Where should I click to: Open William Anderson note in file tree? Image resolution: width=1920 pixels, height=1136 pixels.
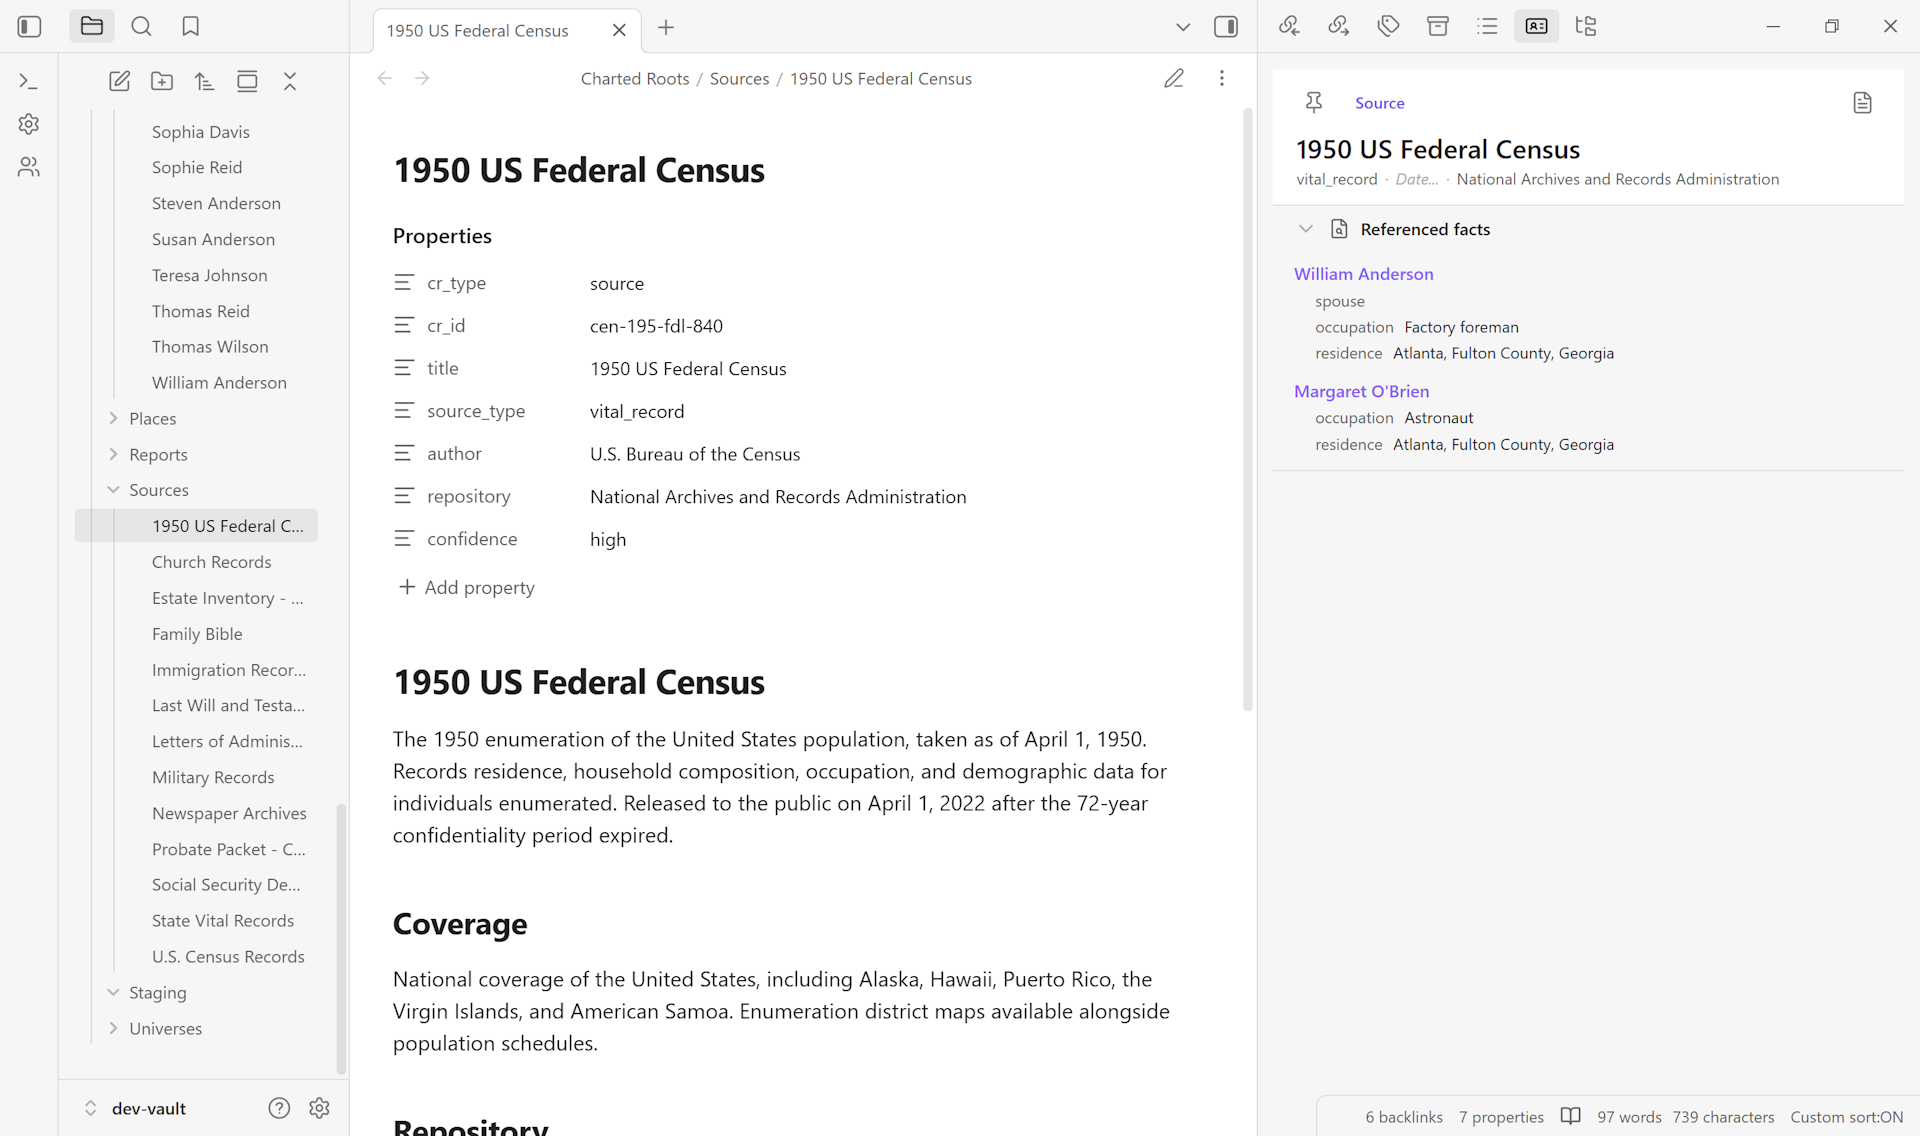[219, 382]
